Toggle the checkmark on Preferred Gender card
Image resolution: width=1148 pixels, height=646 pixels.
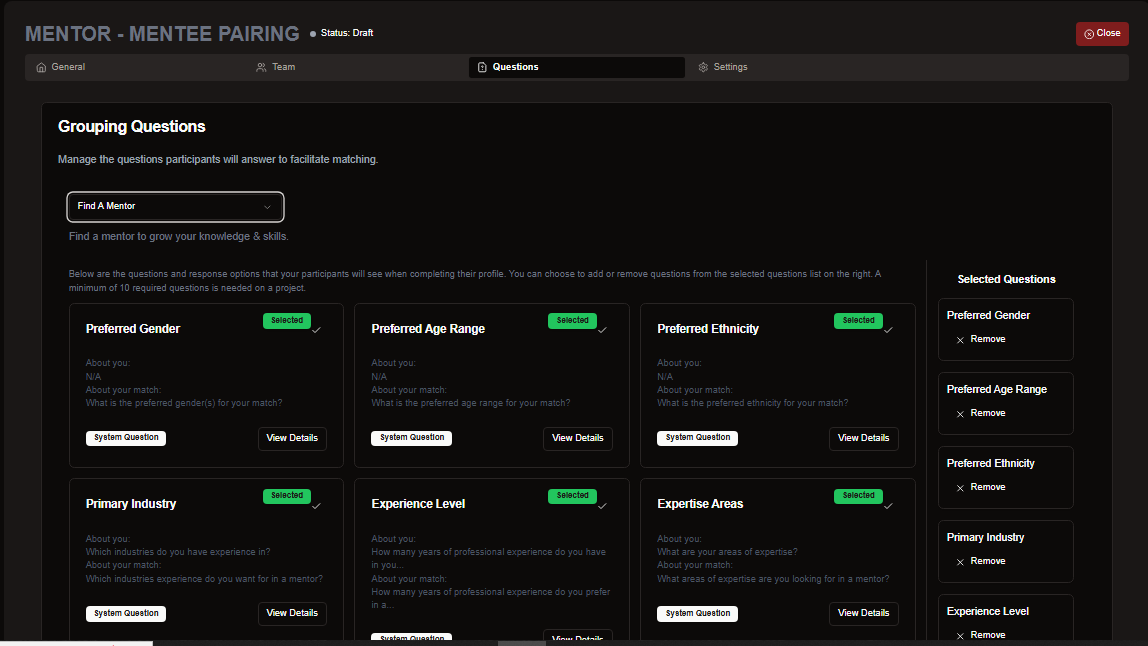[x=316, y=330]
